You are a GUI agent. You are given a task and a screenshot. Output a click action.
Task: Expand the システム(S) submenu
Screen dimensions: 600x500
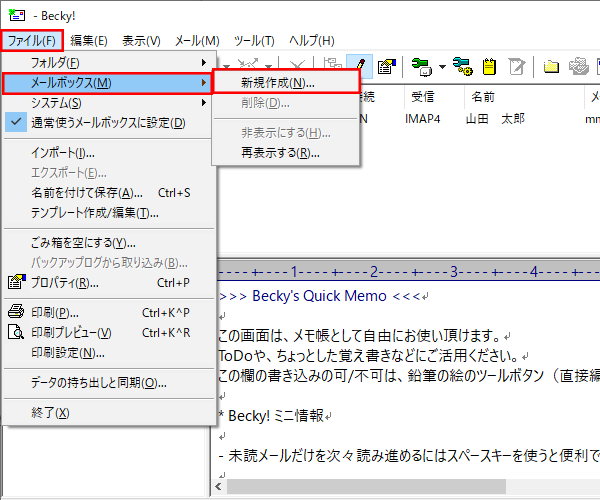[108, 103]
